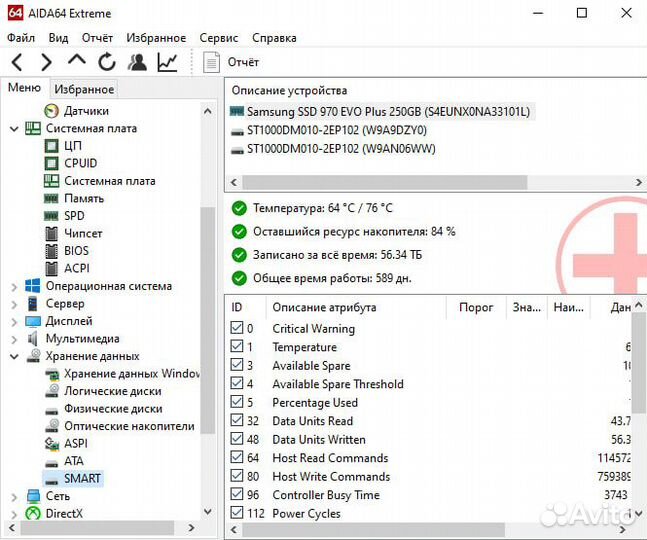647x540 pixels.
Task: Select the Мультимедиа speaker icon
Action: coord(33,338)
